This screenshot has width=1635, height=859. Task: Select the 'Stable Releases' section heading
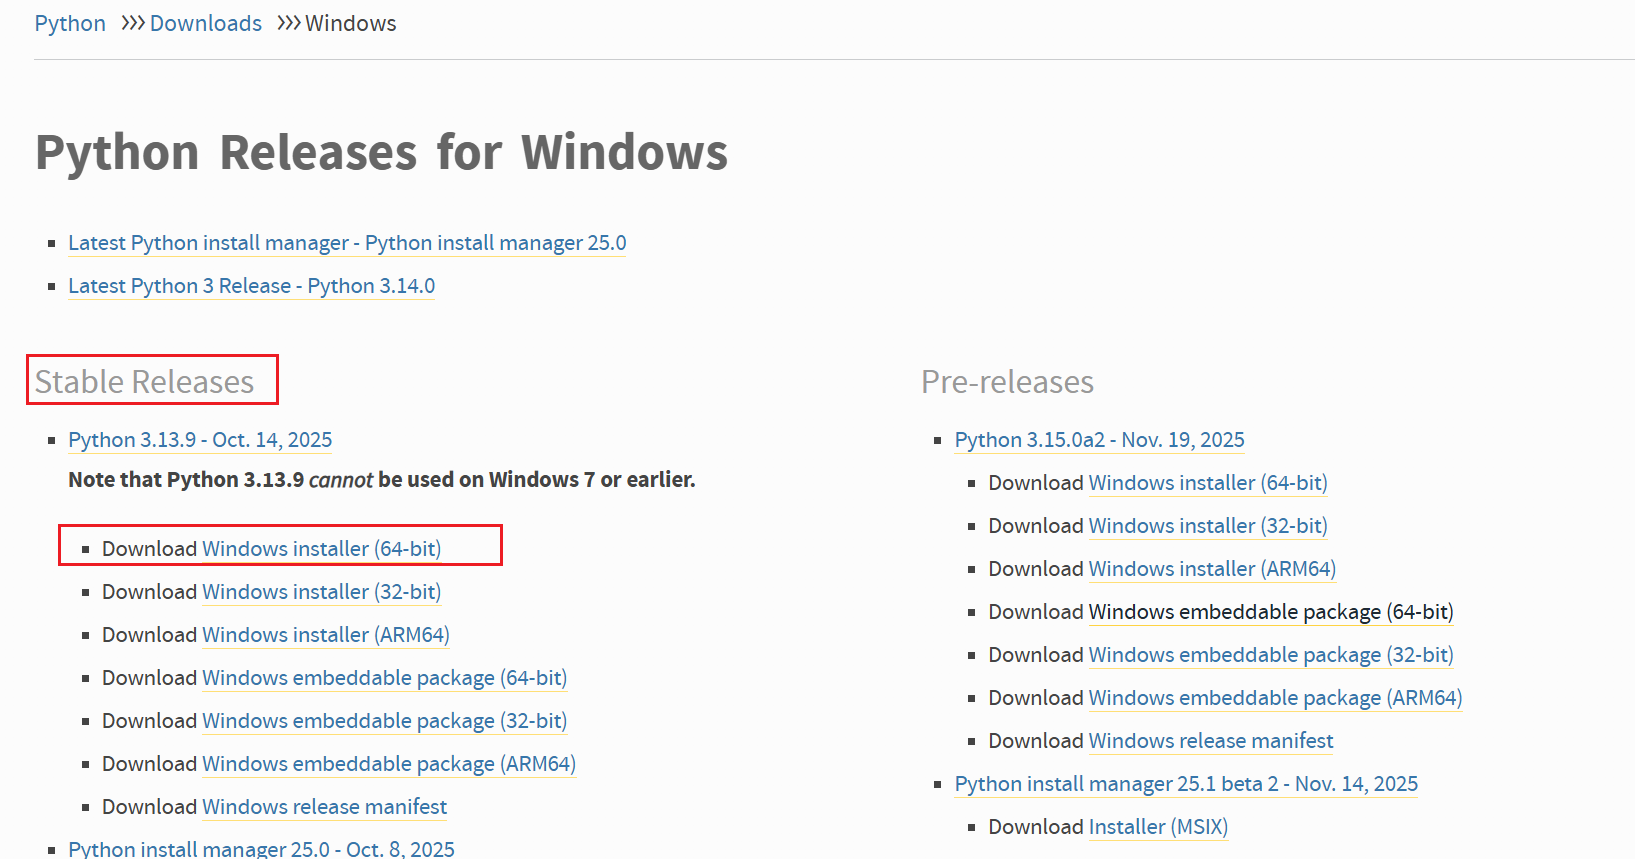[145, 382]
